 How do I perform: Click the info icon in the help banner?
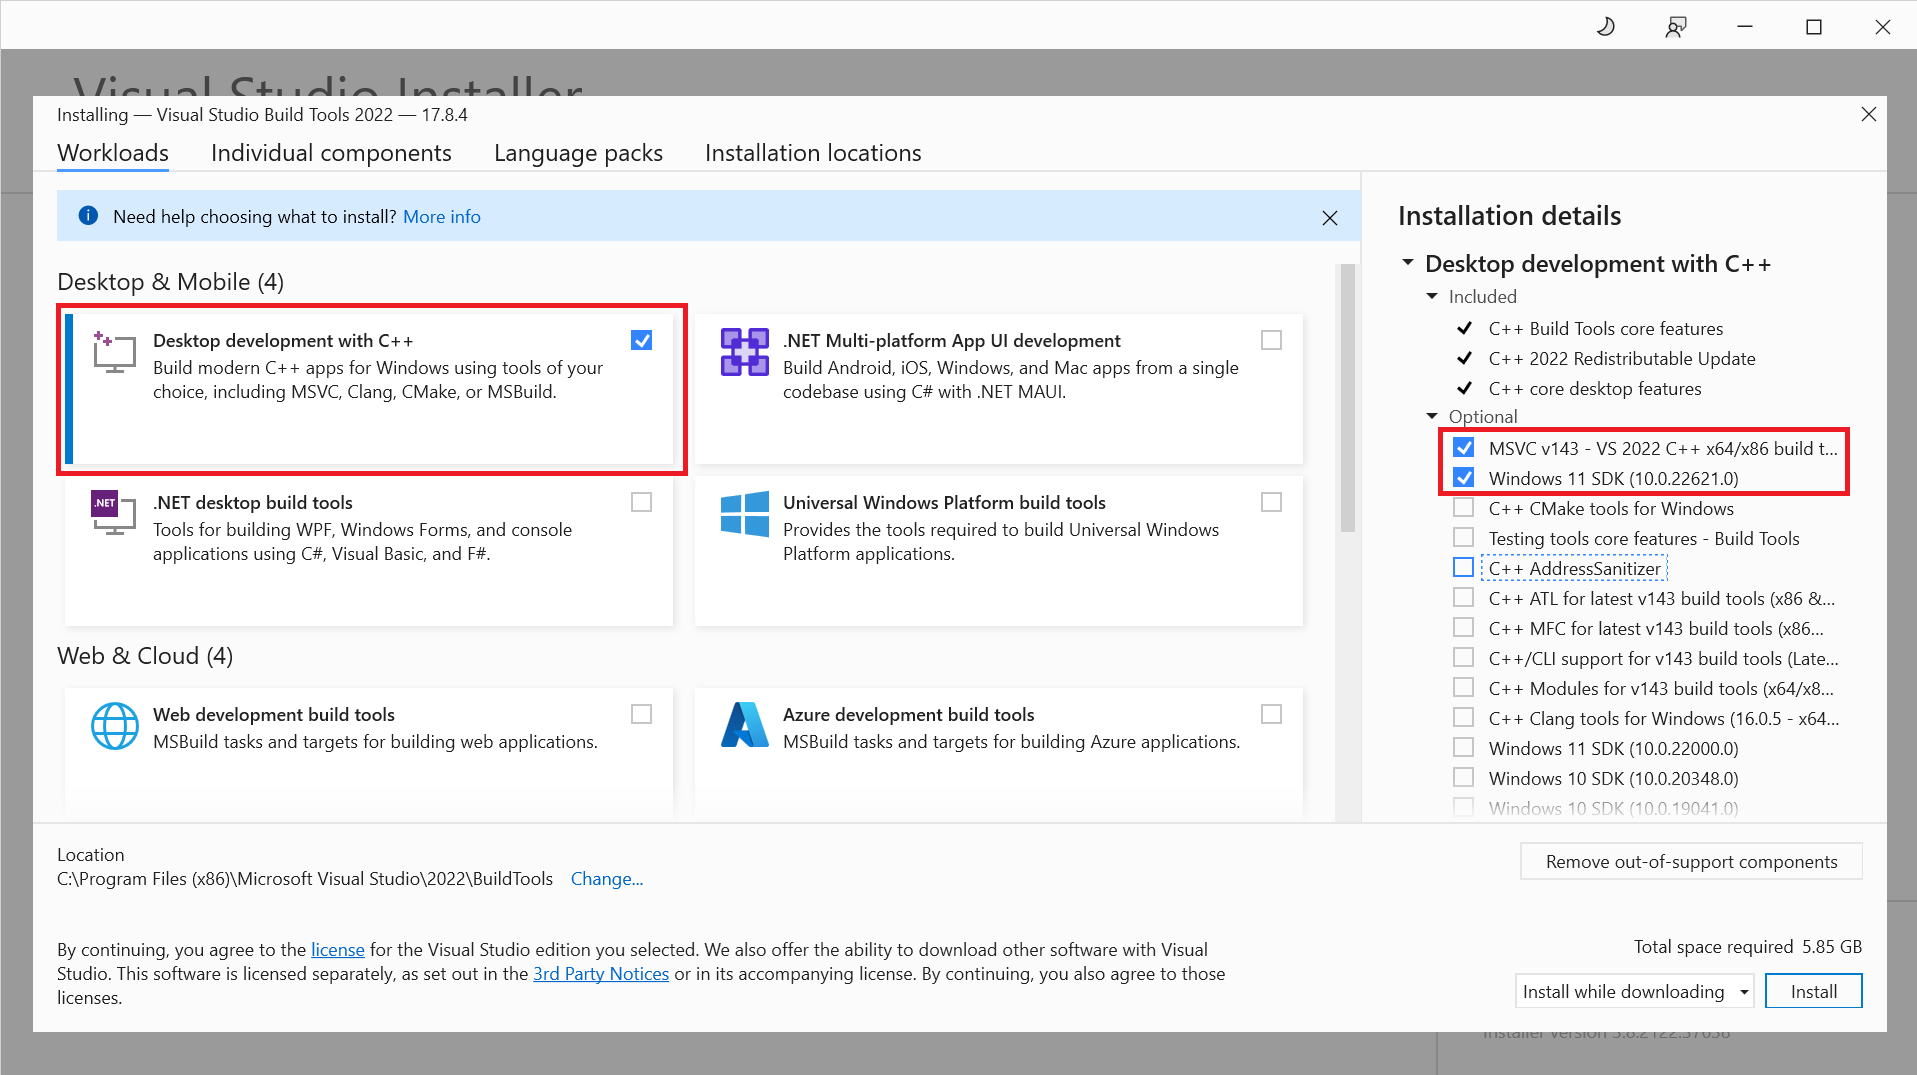click(88, 216)
